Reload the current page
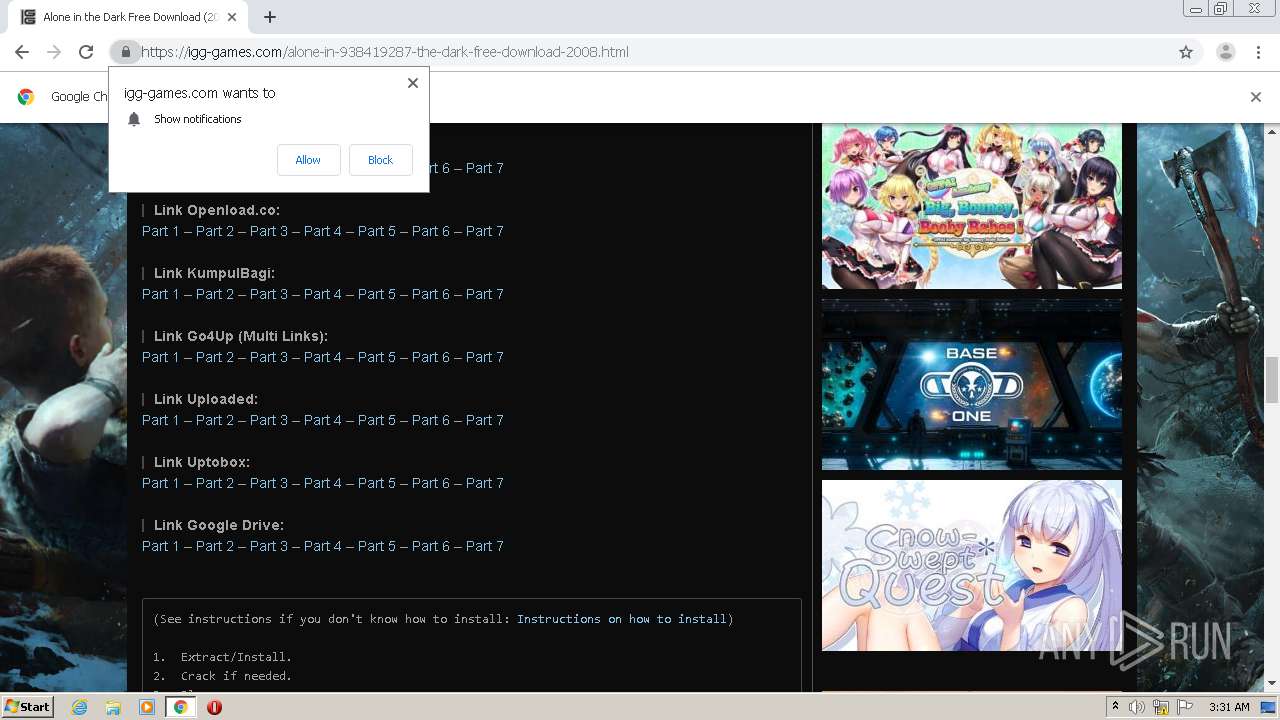 86,52
